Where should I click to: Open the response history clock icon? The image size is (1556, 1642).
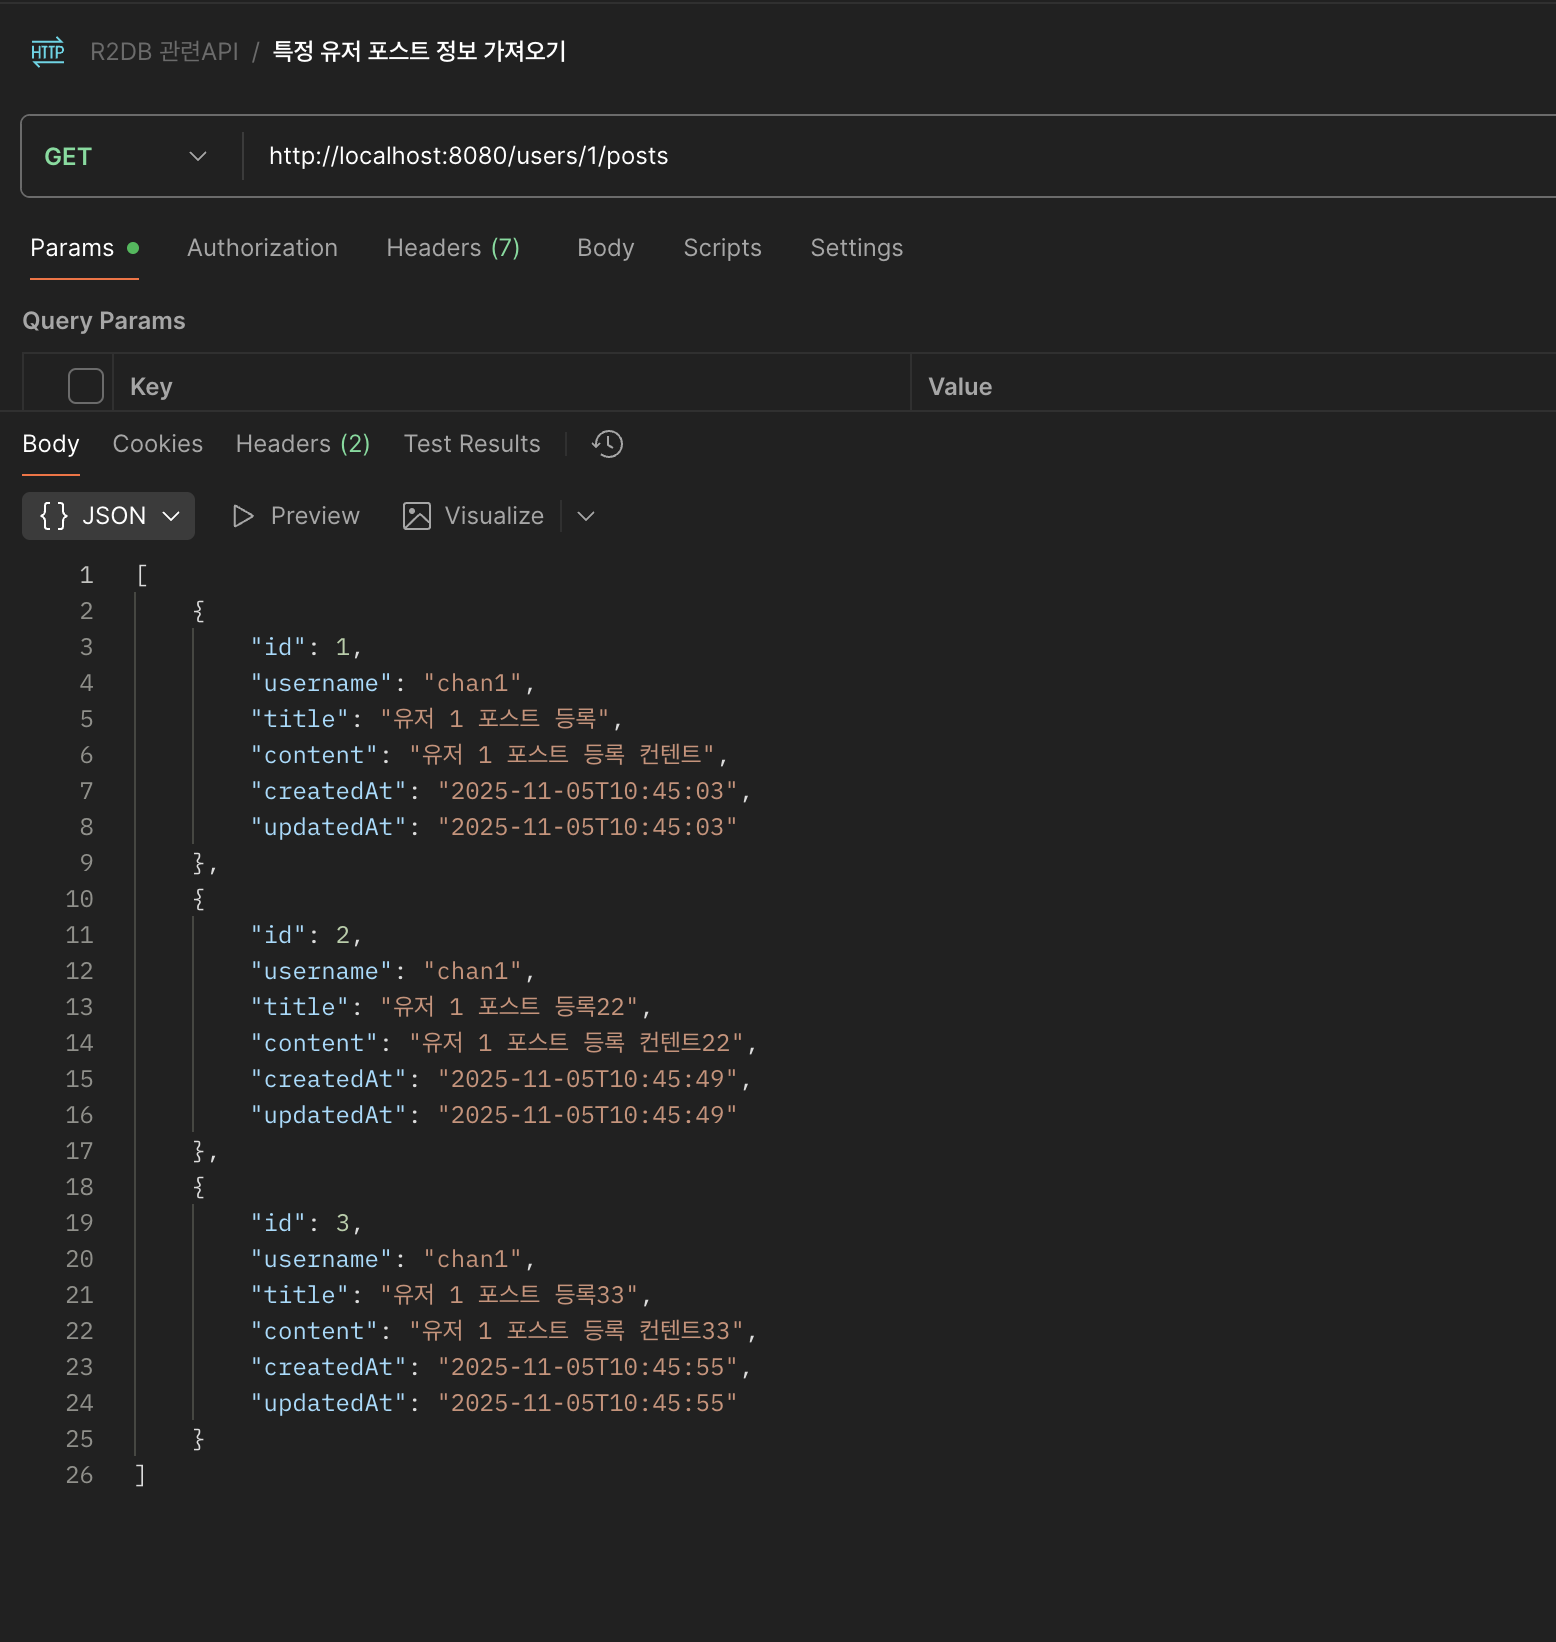[607, 444]
